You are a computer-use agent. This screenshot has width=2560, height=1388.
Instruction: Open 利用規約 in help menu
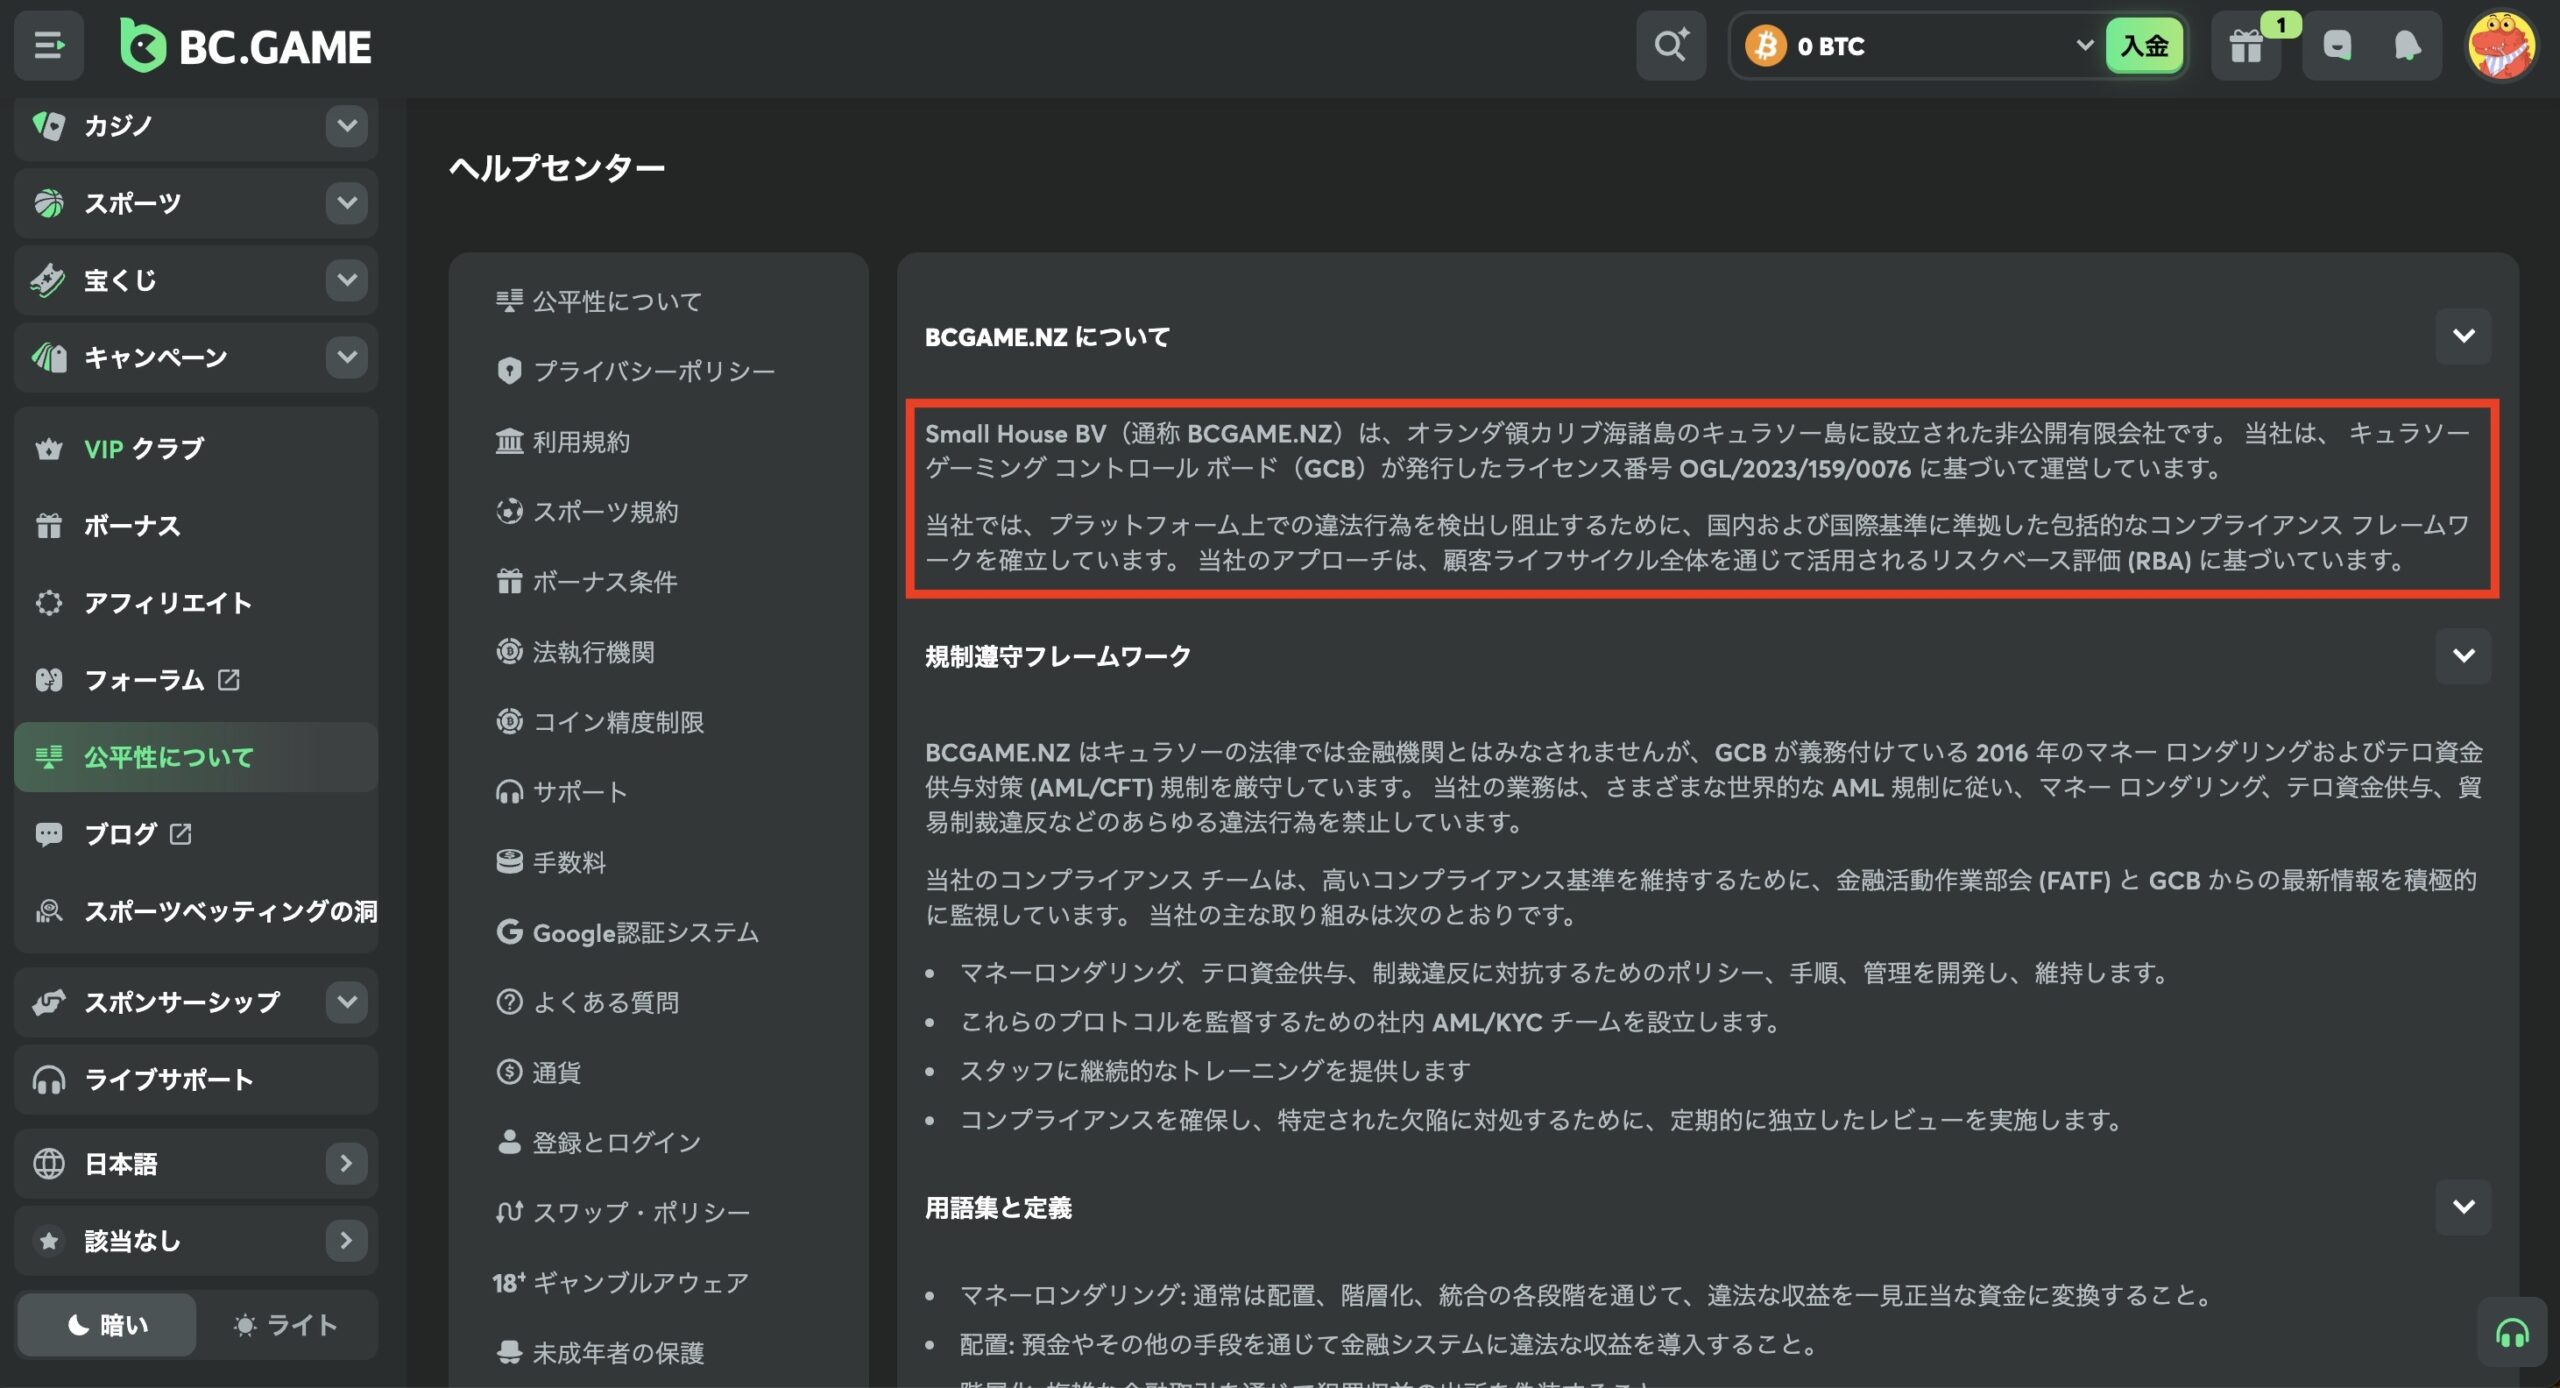click(x=563, y=441)
